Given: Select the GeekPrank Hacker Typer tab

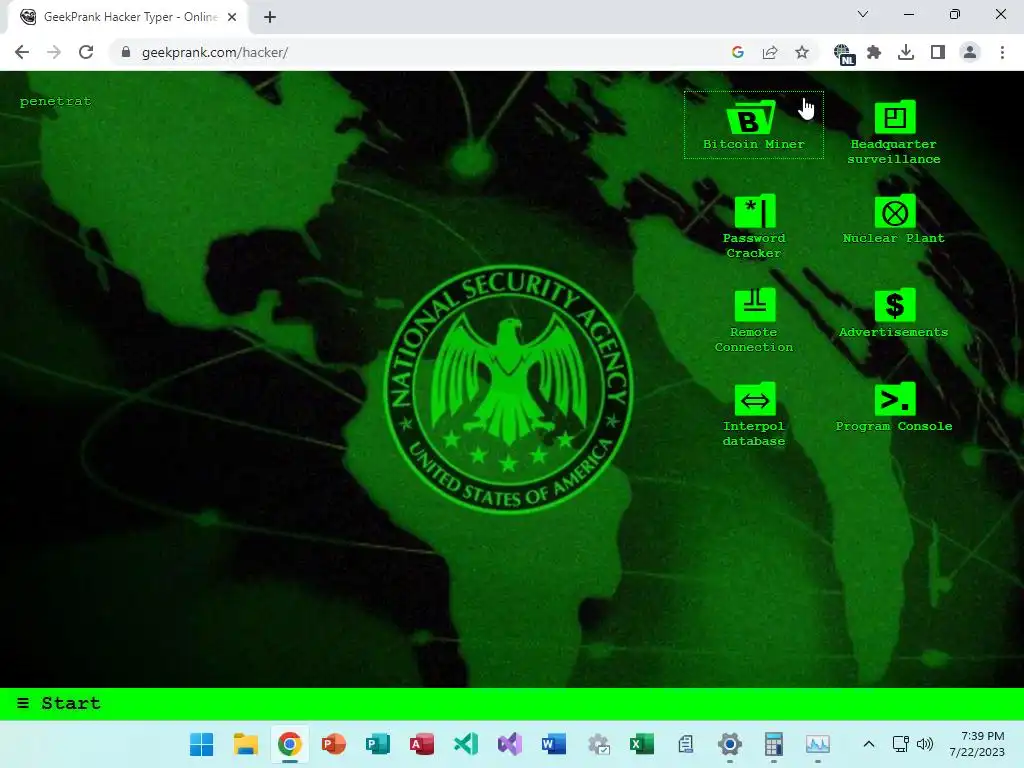Looking at the screenshot, I should [x=127, y=17].
